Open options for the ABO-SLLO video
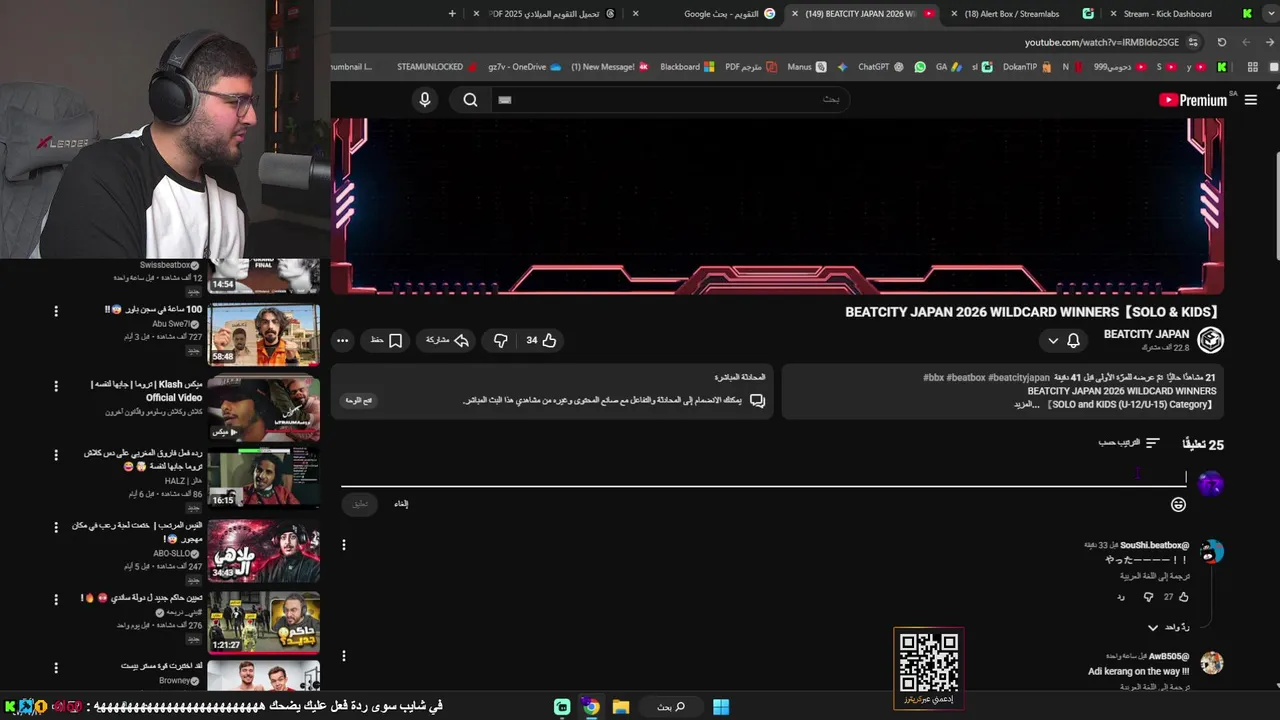 point(56,526)
